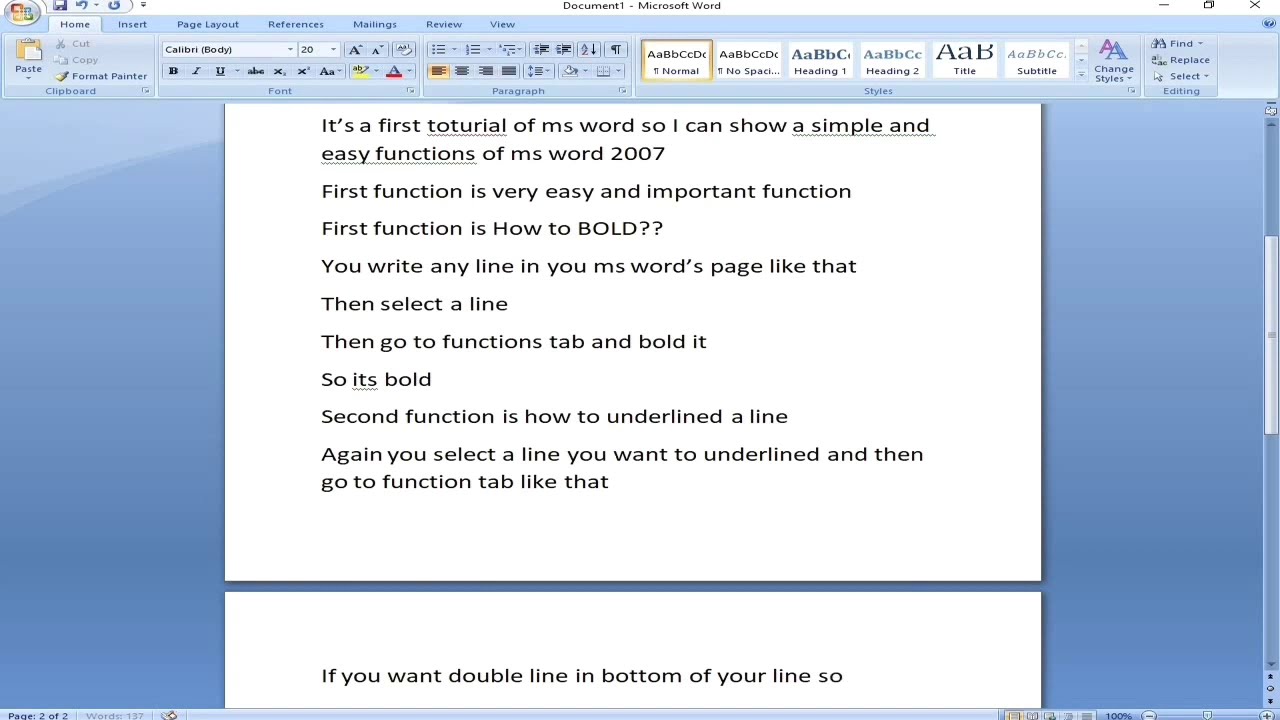Apply the Normal style
1280x720 pixels.
tap(677, 60)
